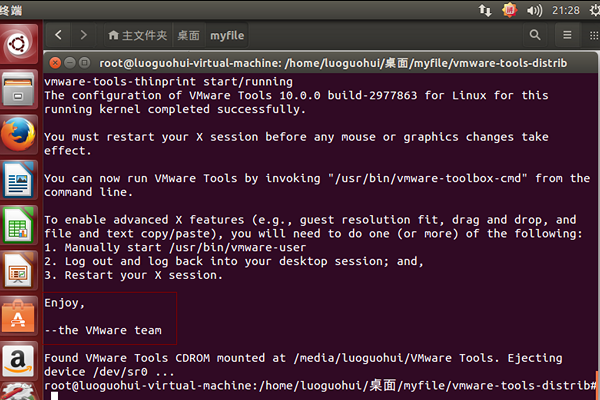600x400 pixels.
Task: Select the myfile path segment
Action: 228,35
